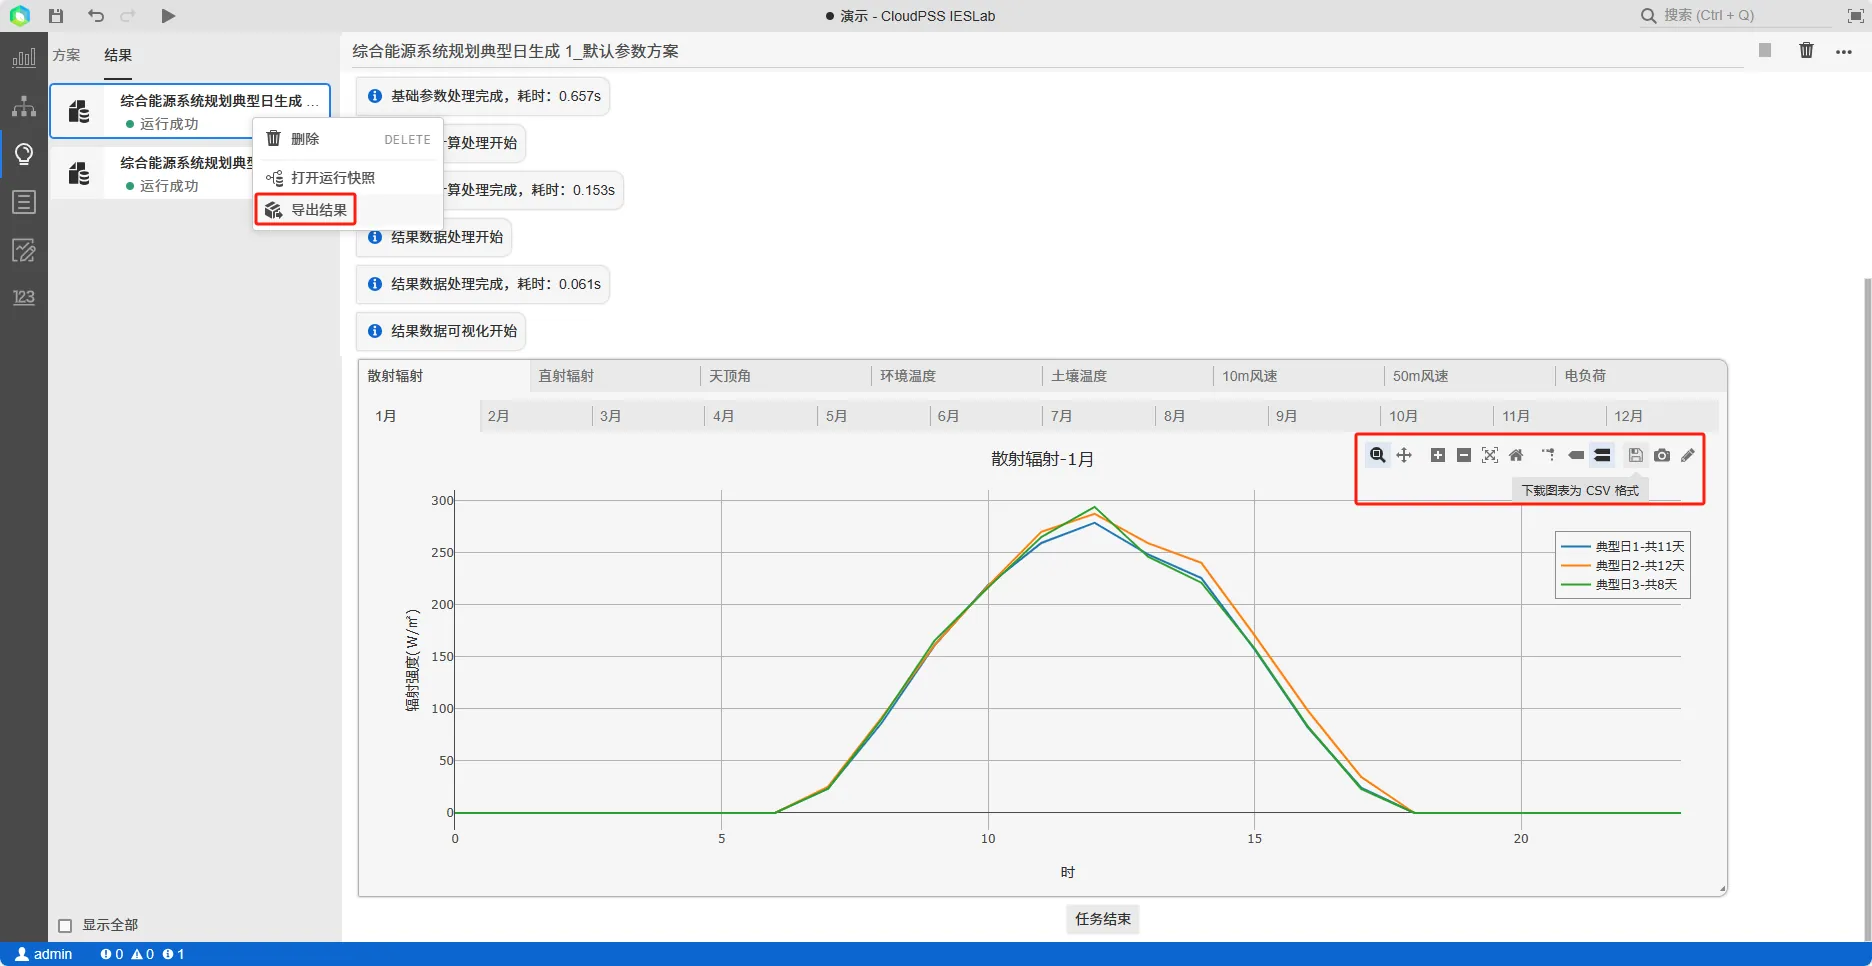
Task: Switch to the 结果 tab
Action: (x=118, y=55)
